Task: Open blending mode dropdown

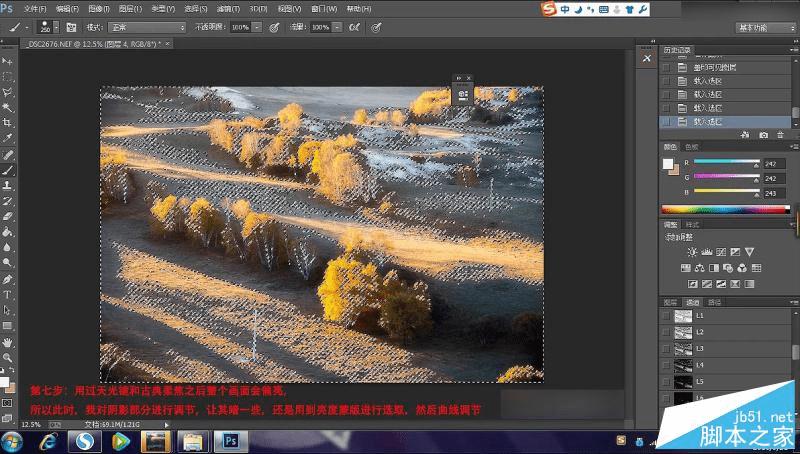Action: pos(147,28)
